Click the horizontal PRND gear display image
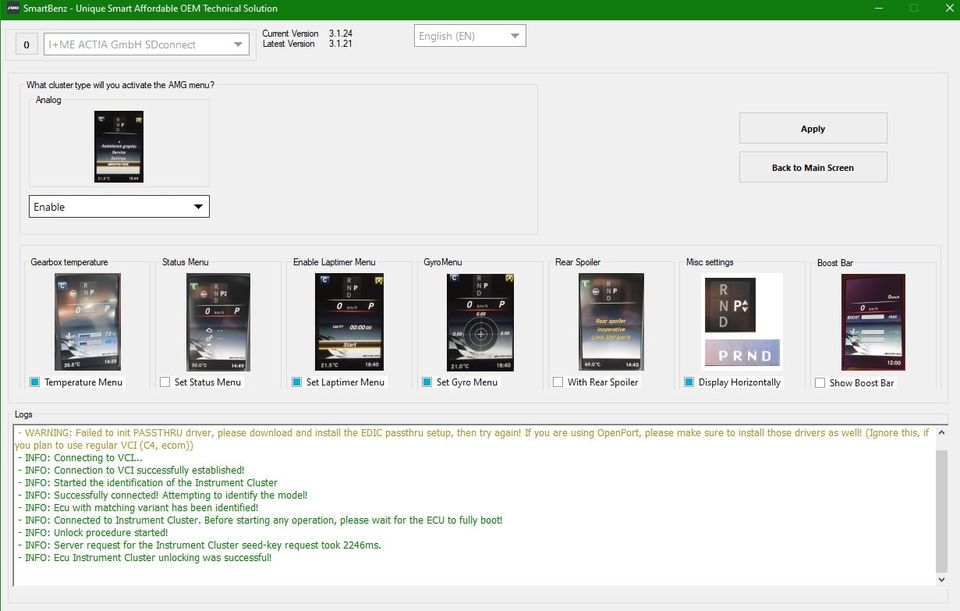Viewport: 960px width, 611px height. click(x=741, y=354)
